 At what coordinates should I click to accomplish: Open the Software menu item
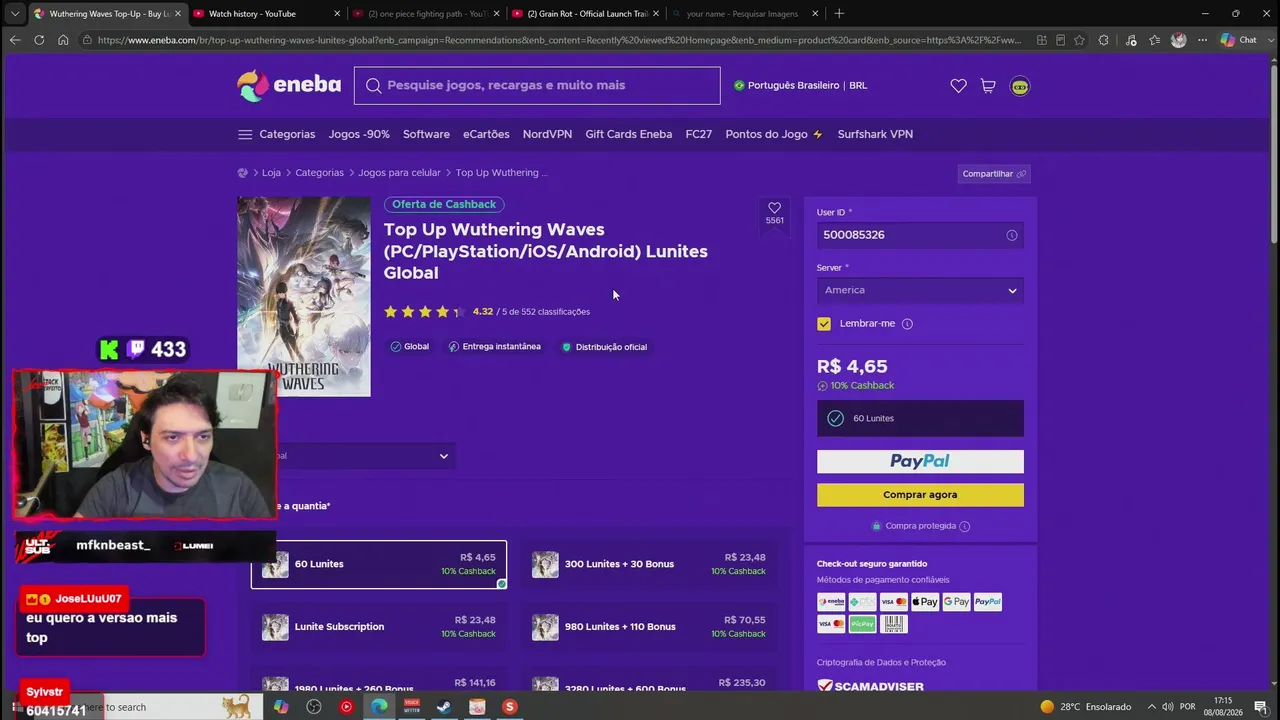click(x=426, y=134)
